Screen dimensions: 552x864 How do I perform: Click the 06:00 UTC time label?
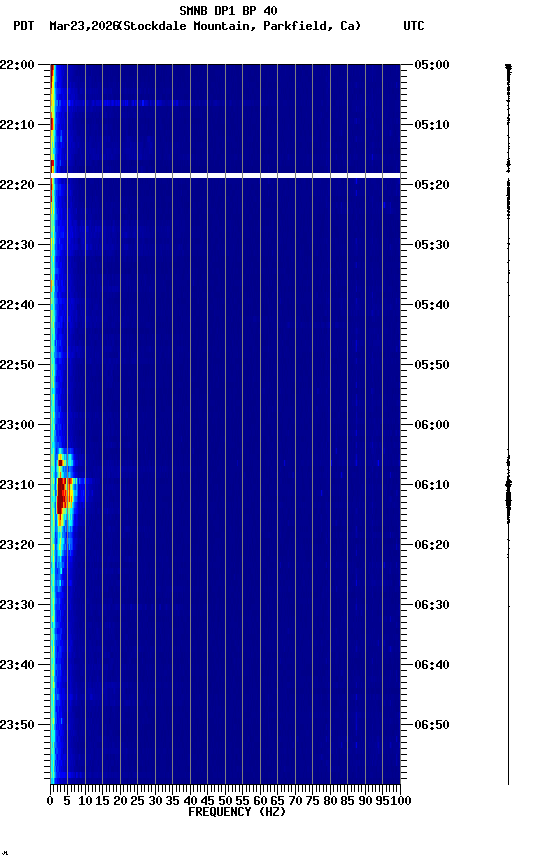[x=432, y=425]
